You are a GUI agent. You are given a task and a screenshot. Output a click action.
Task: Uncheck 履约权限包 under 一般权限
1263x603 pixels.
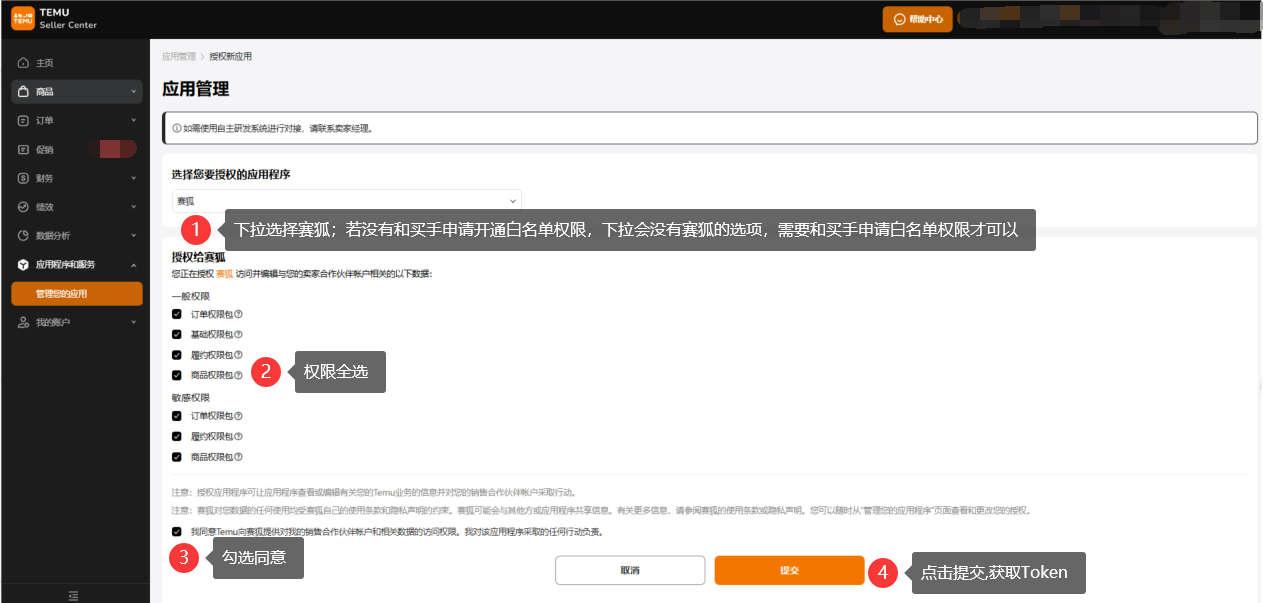click(177, 355)
